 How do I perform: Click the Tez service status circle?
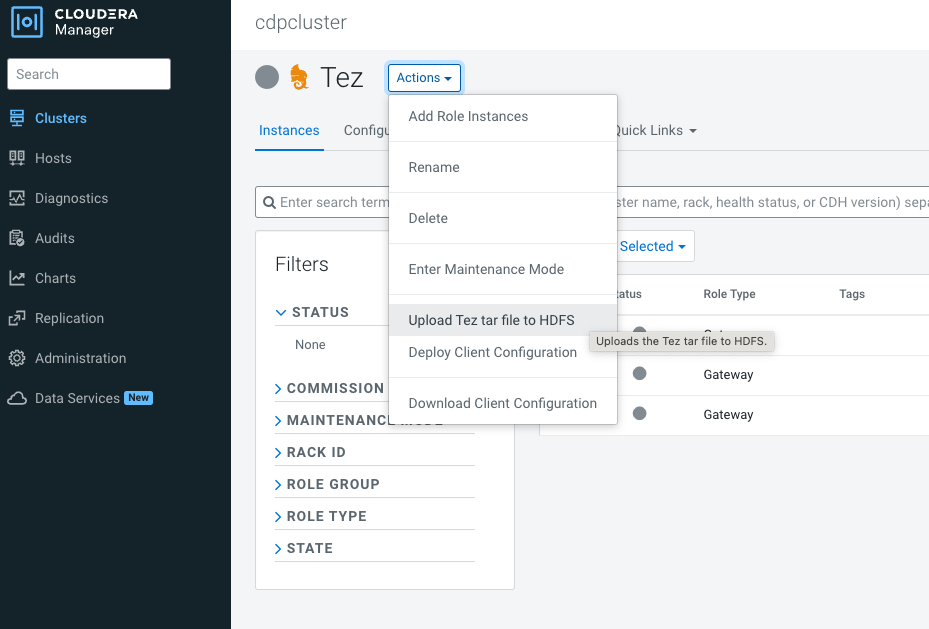click(267, 77)
